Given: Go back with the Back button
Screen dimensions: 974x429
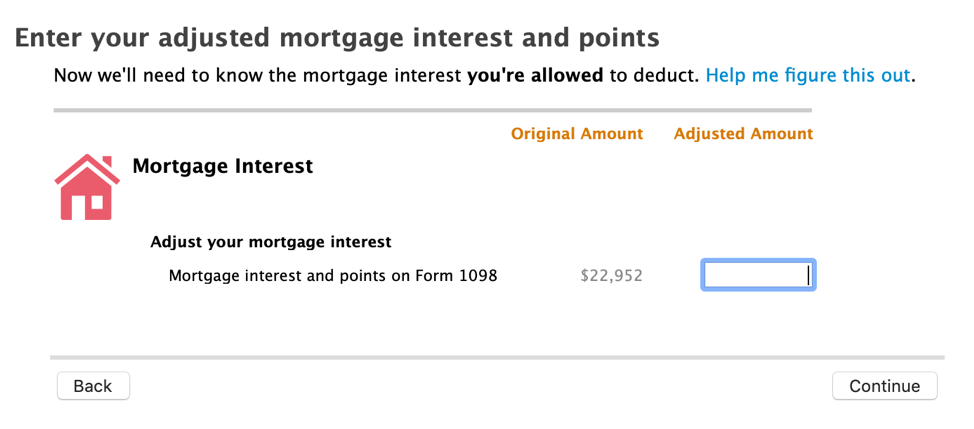Looking at the screenshot, I should pyautogui.click(x=93, y=386).
